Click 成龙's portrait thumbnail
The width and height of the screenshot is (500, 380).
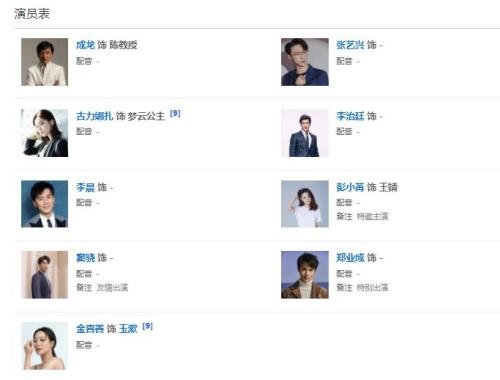(x=45, y=62)
